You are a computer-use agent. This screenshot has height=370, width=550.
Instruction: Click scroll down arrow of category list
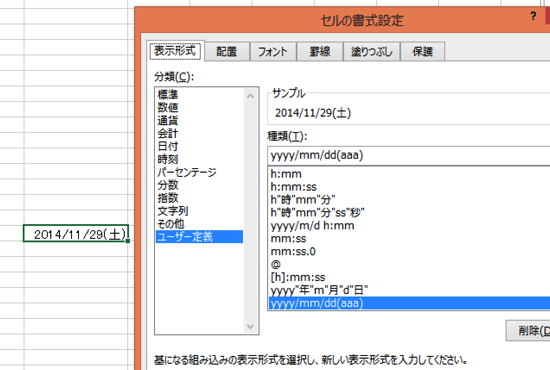tap(250, 327)
